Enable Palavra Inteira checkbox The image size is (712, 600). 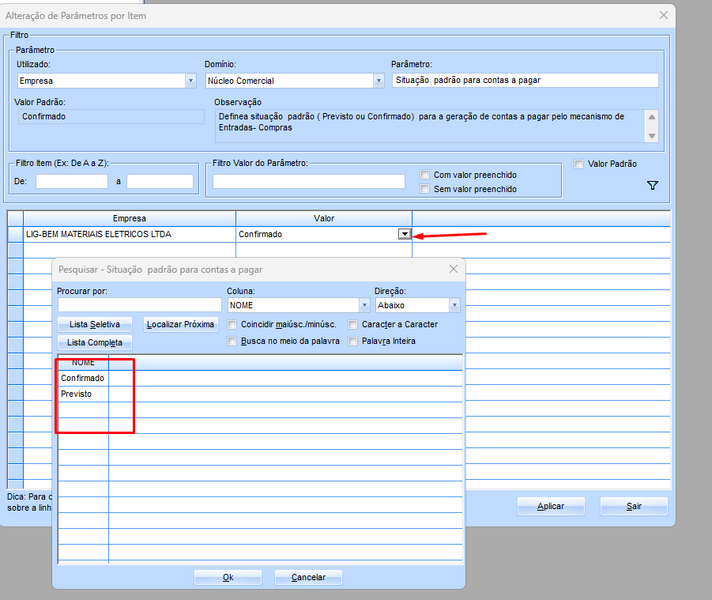(x=353, y=341)
